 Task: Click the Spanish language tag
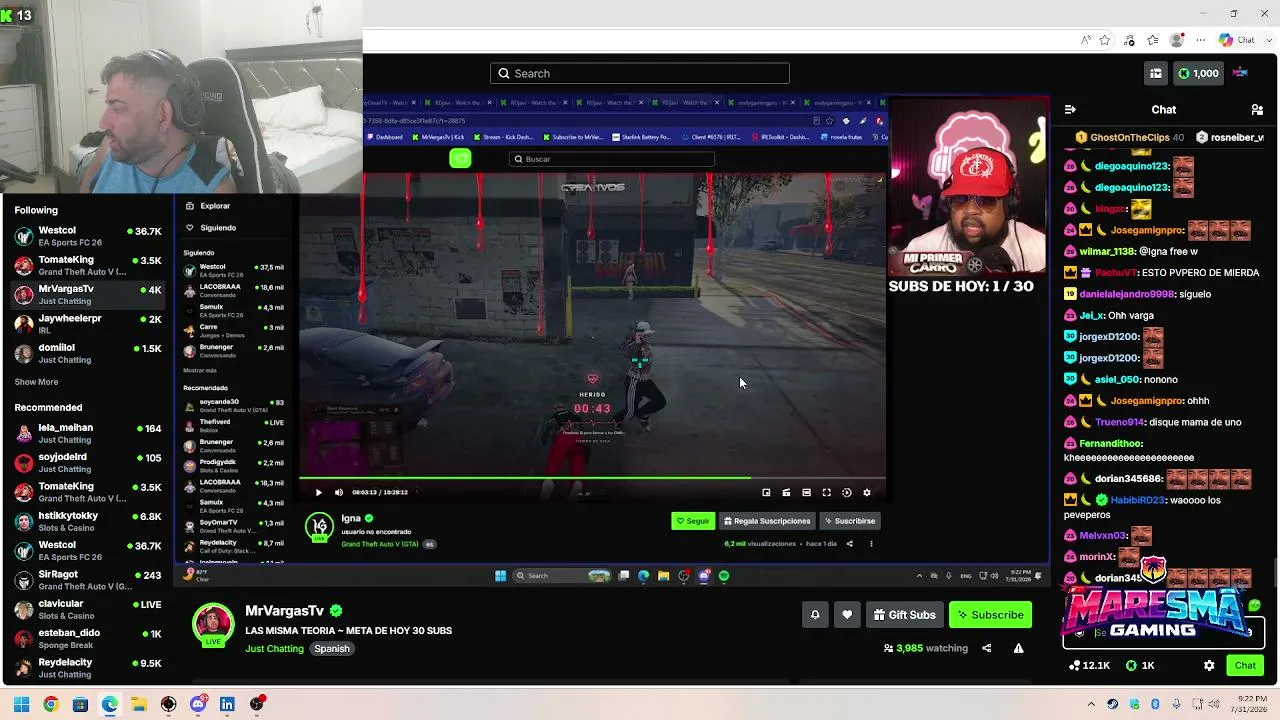[332, 649]
